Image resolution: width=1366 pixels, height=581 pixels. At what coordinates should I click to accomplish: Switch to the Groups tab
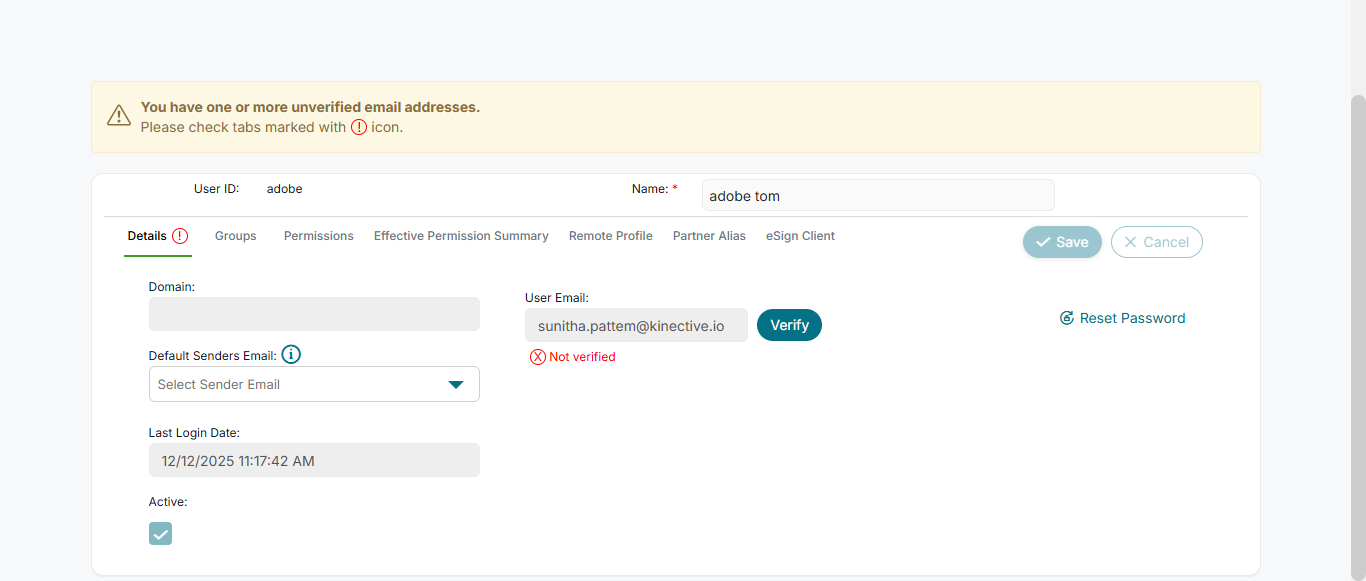(x=236, y=236)
